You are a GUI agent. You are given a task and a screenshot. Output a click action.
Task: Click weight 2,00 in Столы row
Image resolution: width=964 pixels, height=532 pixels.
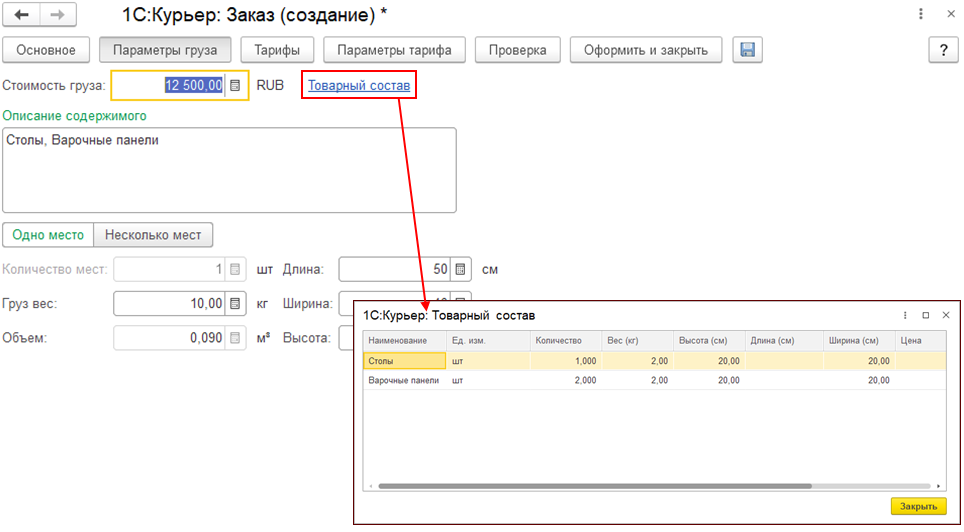tap(638, 361)
